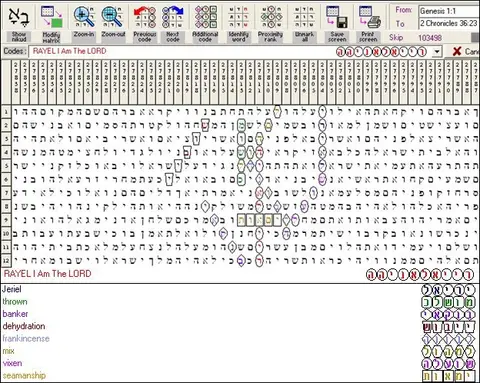Image resolution: width=480 pixels, height=383 pixels.
Task: Expand the Codes dropdown arrow
Action: coord(437,52)
